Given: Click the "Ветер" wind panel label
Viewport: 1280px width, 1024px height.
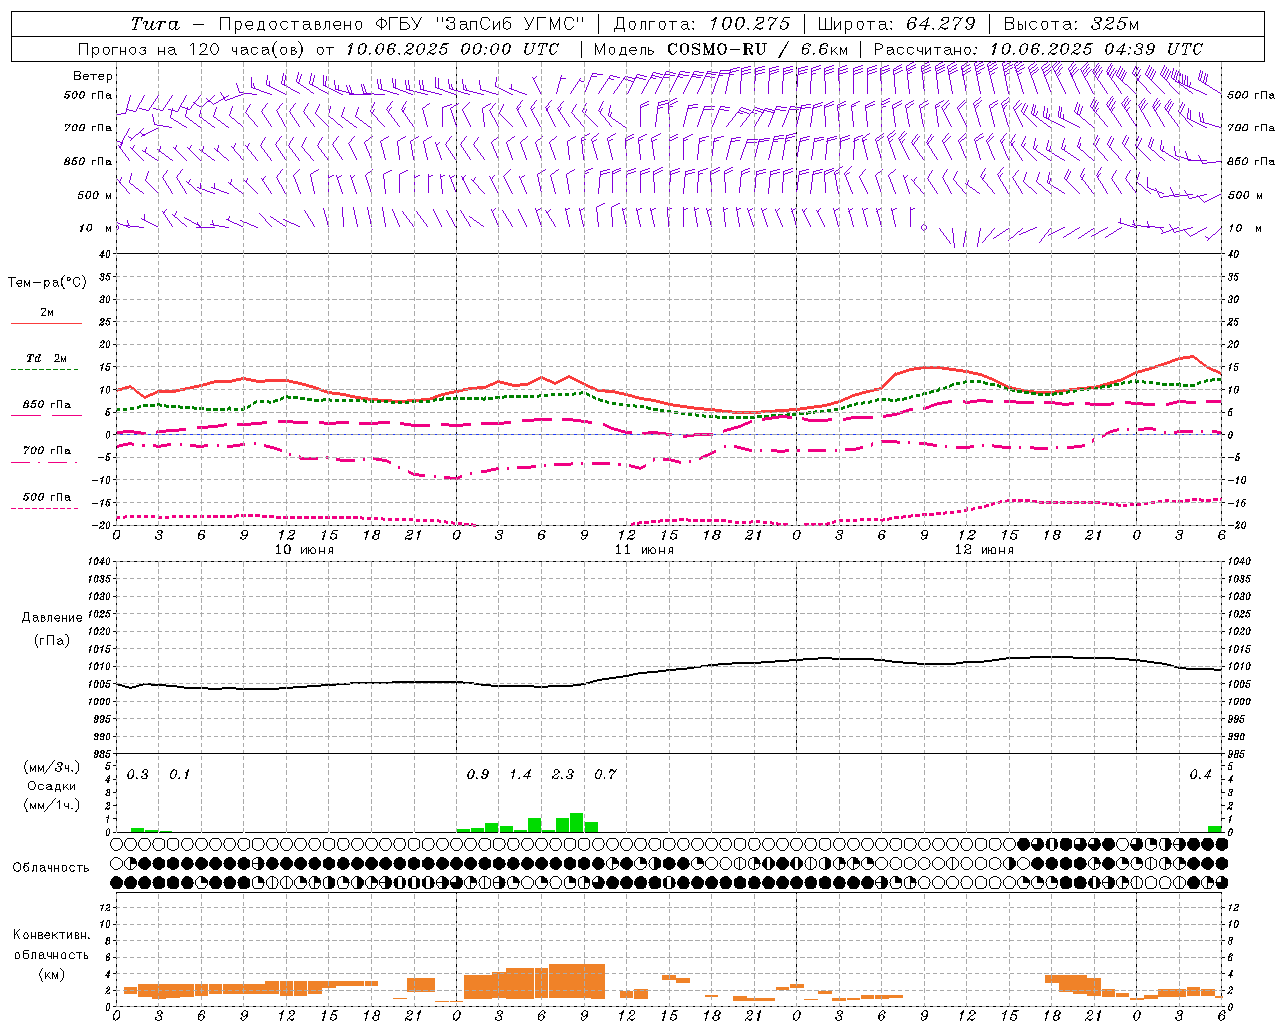Looking at the screenshot, I should 93,76.
